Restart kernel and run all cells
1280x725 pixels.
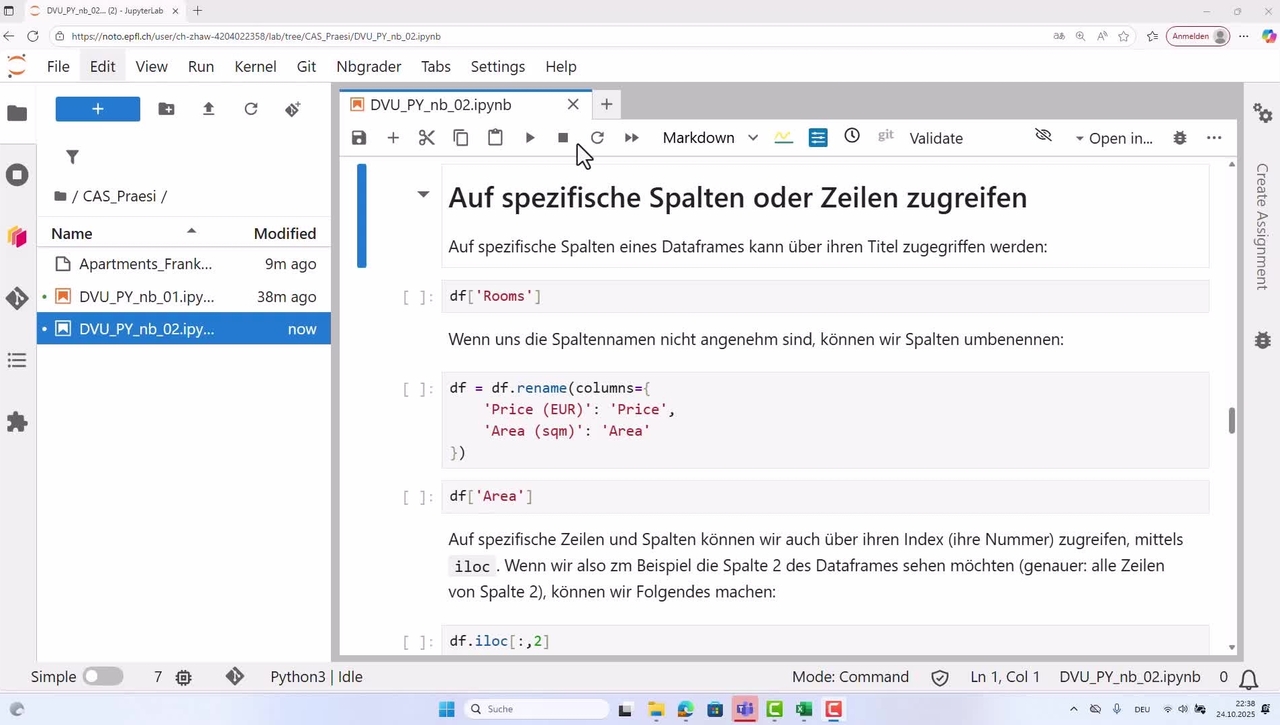click(631, 138)
